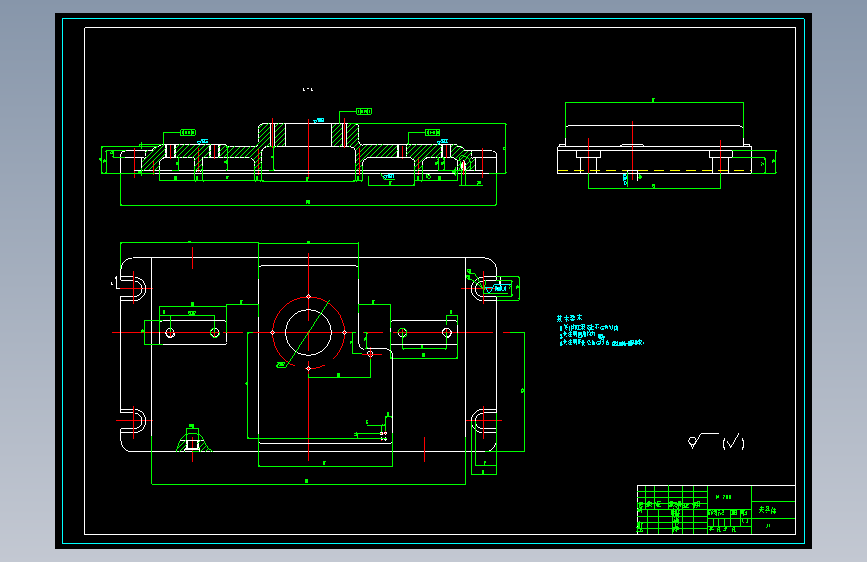
Task: Click the section view label above the top view
Action: [308, 89]
